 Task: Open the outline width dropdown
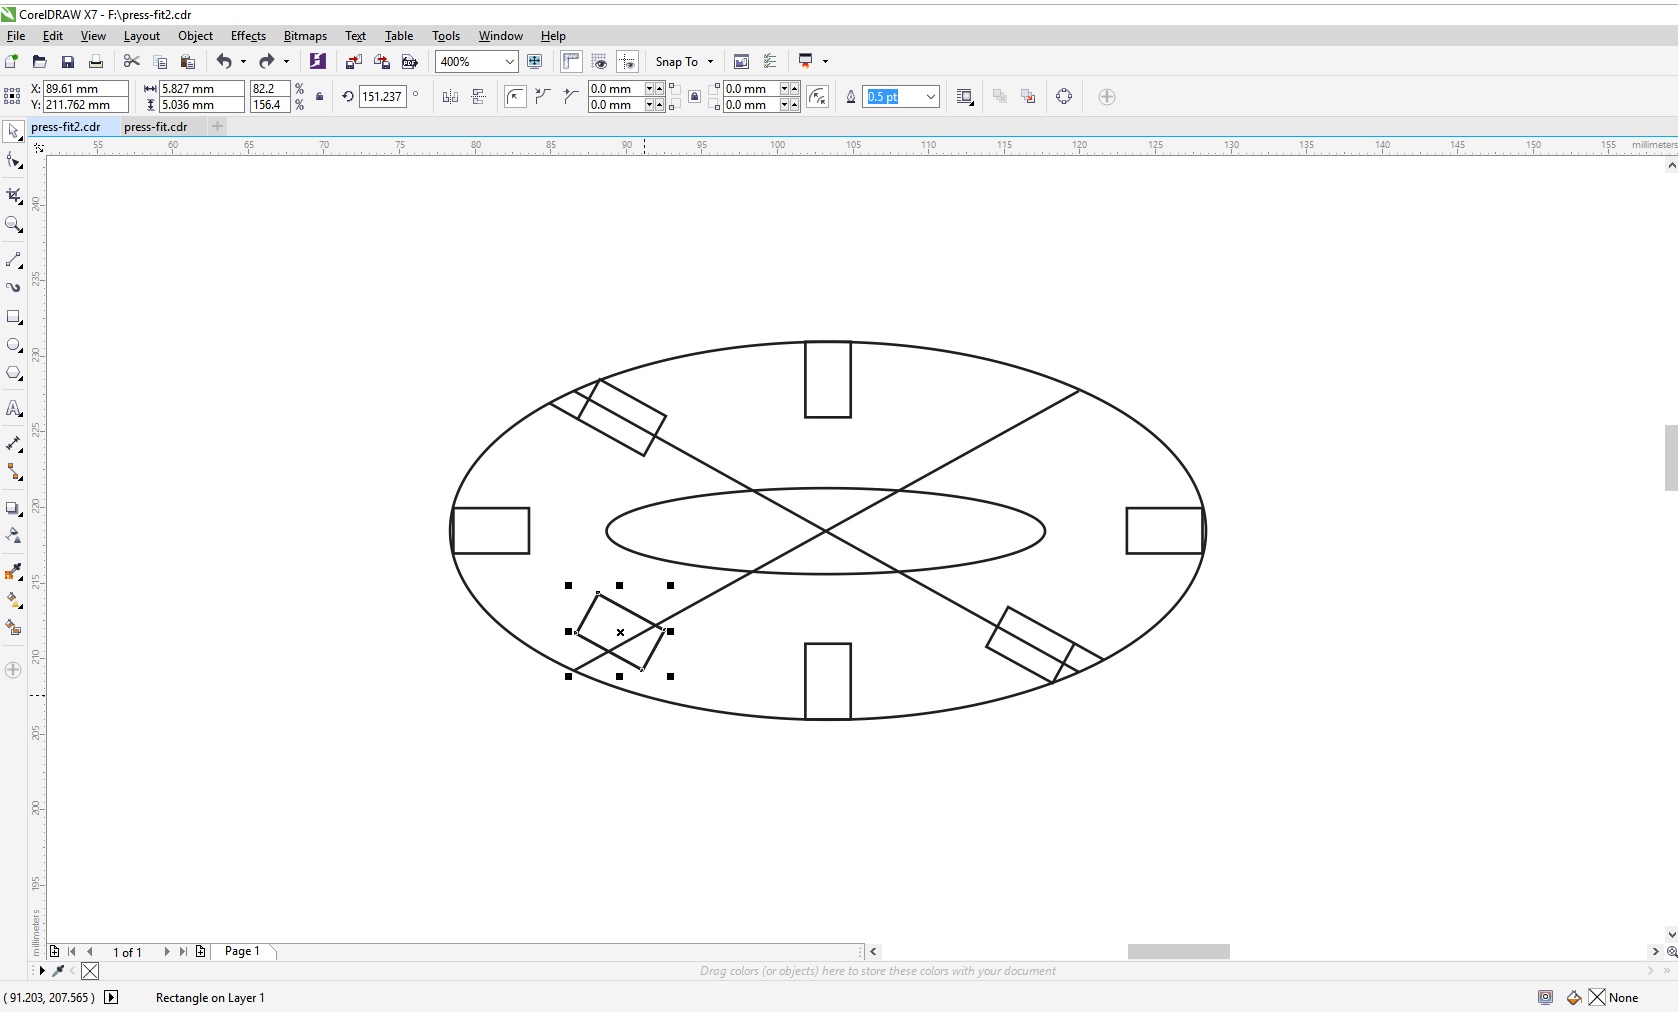[x=931, y=97]
